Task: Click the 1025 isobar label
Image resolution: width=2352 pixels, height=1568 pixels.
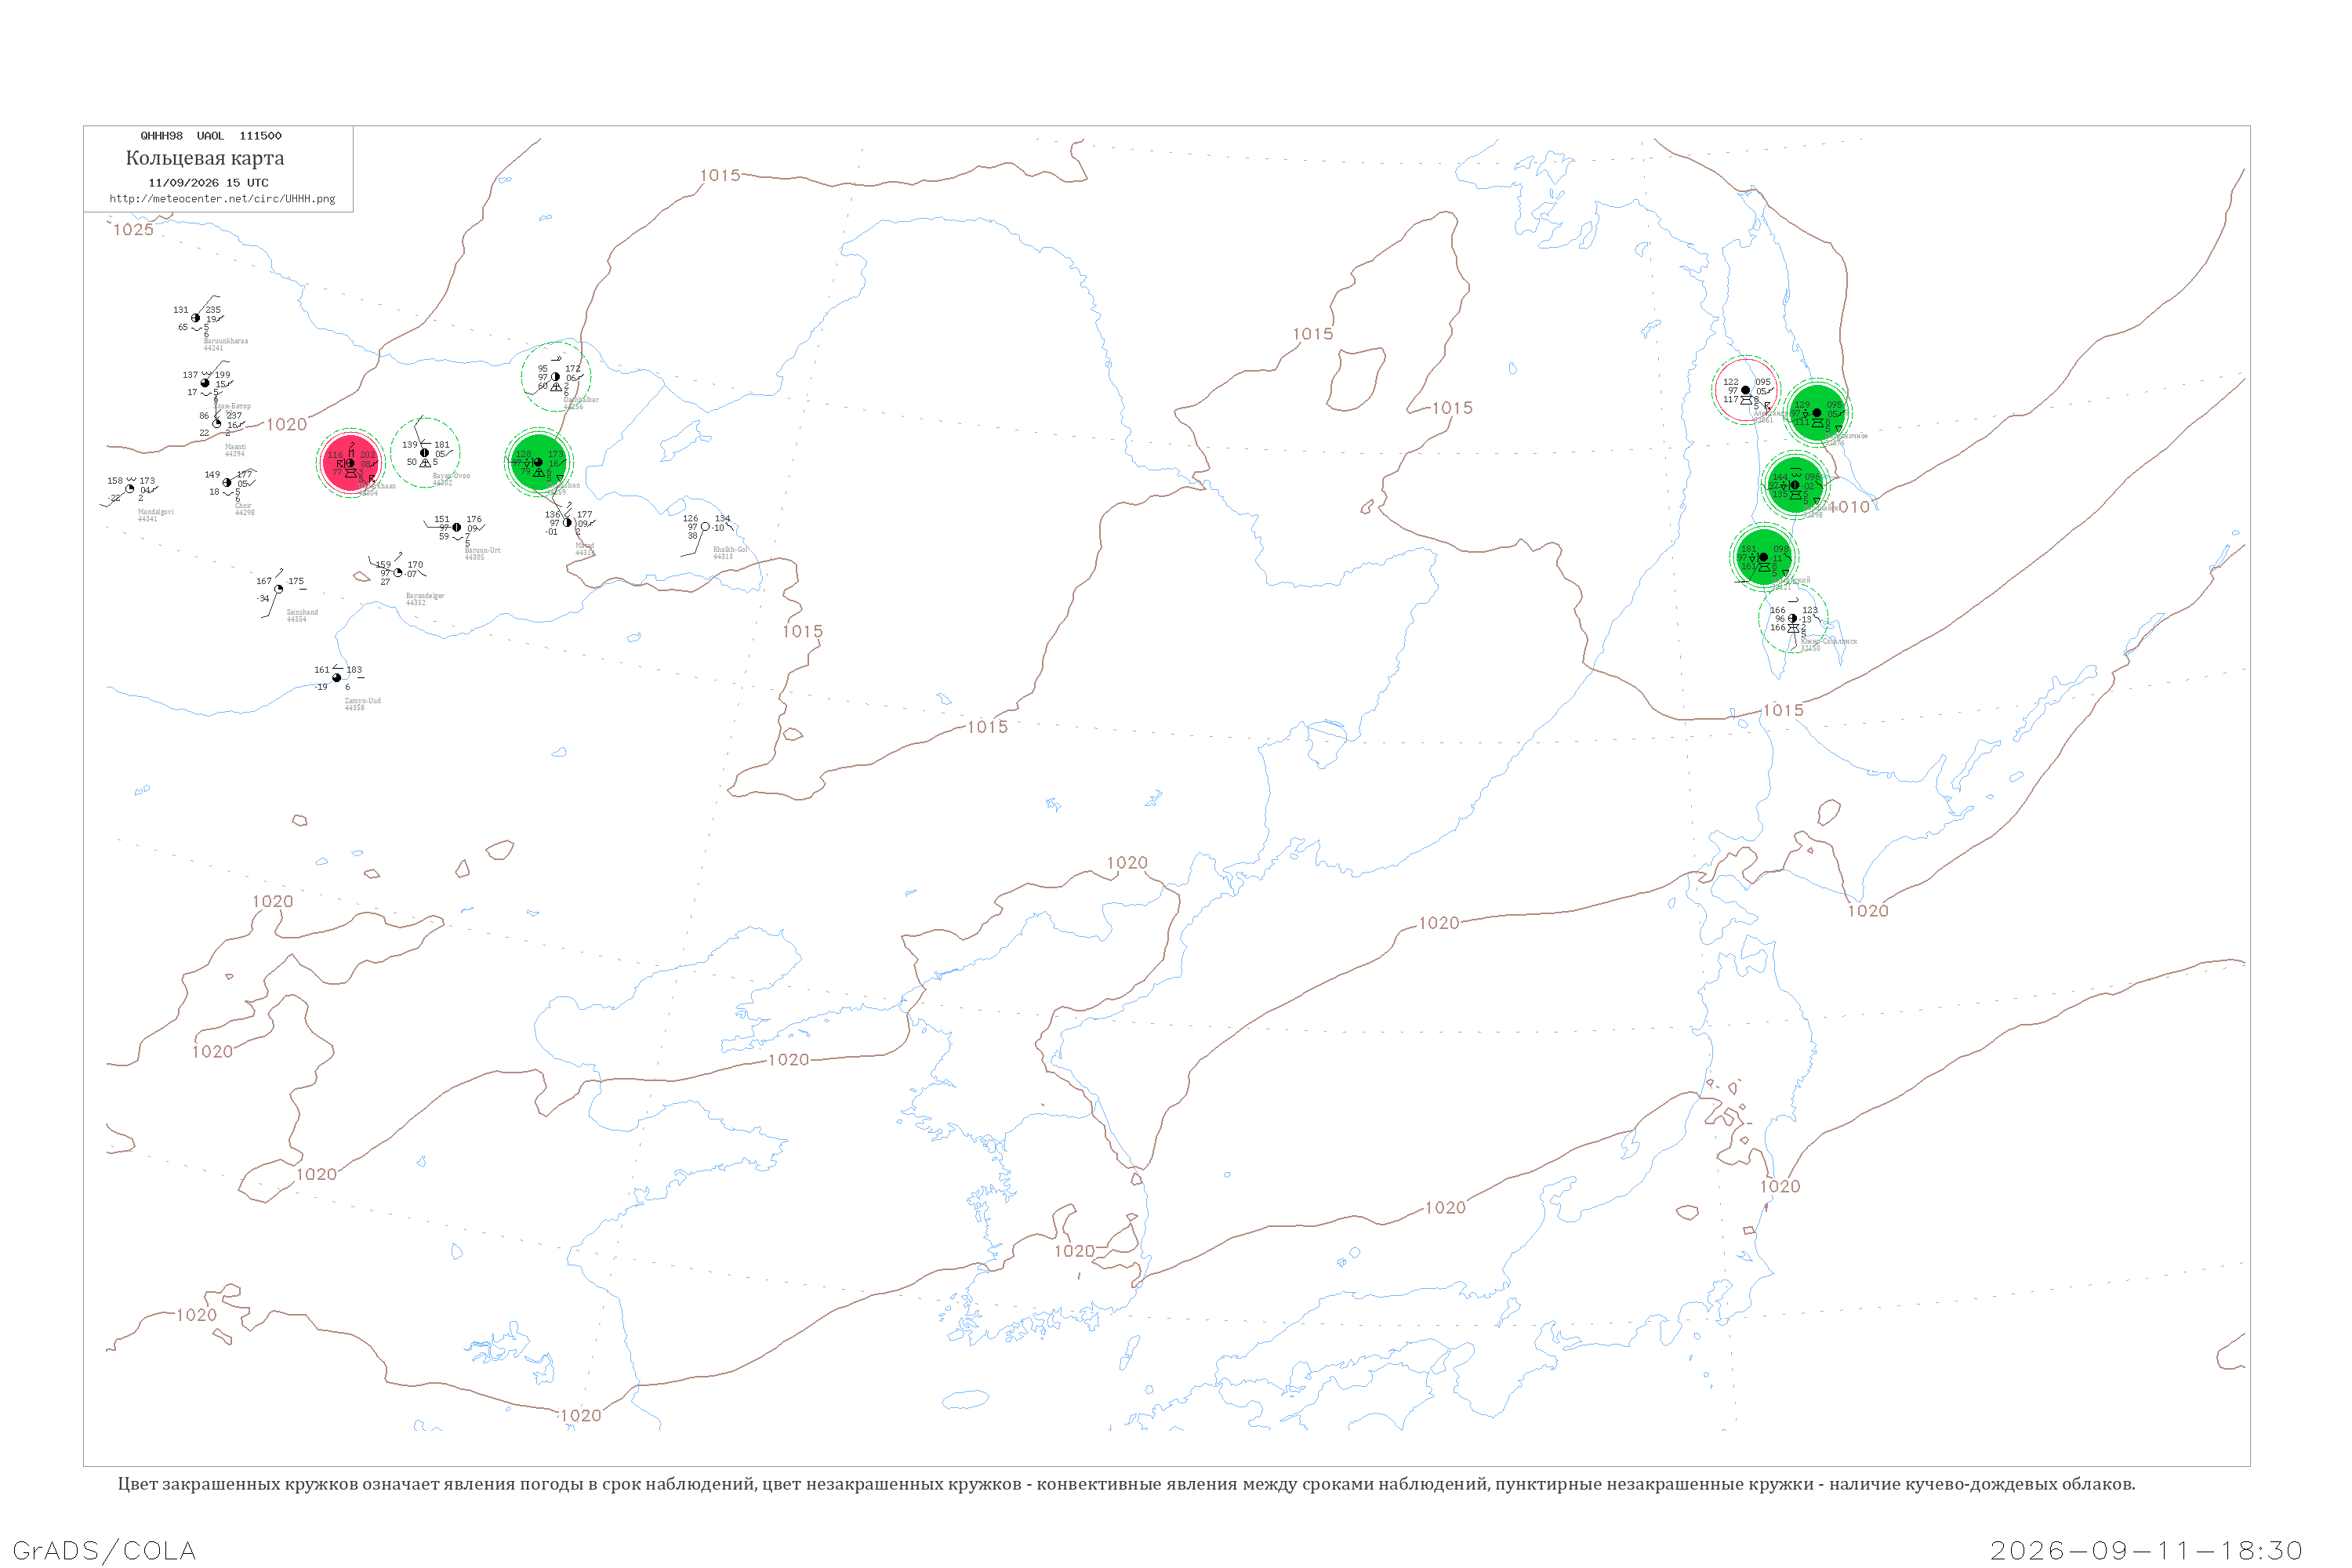Action: [133, 230]
